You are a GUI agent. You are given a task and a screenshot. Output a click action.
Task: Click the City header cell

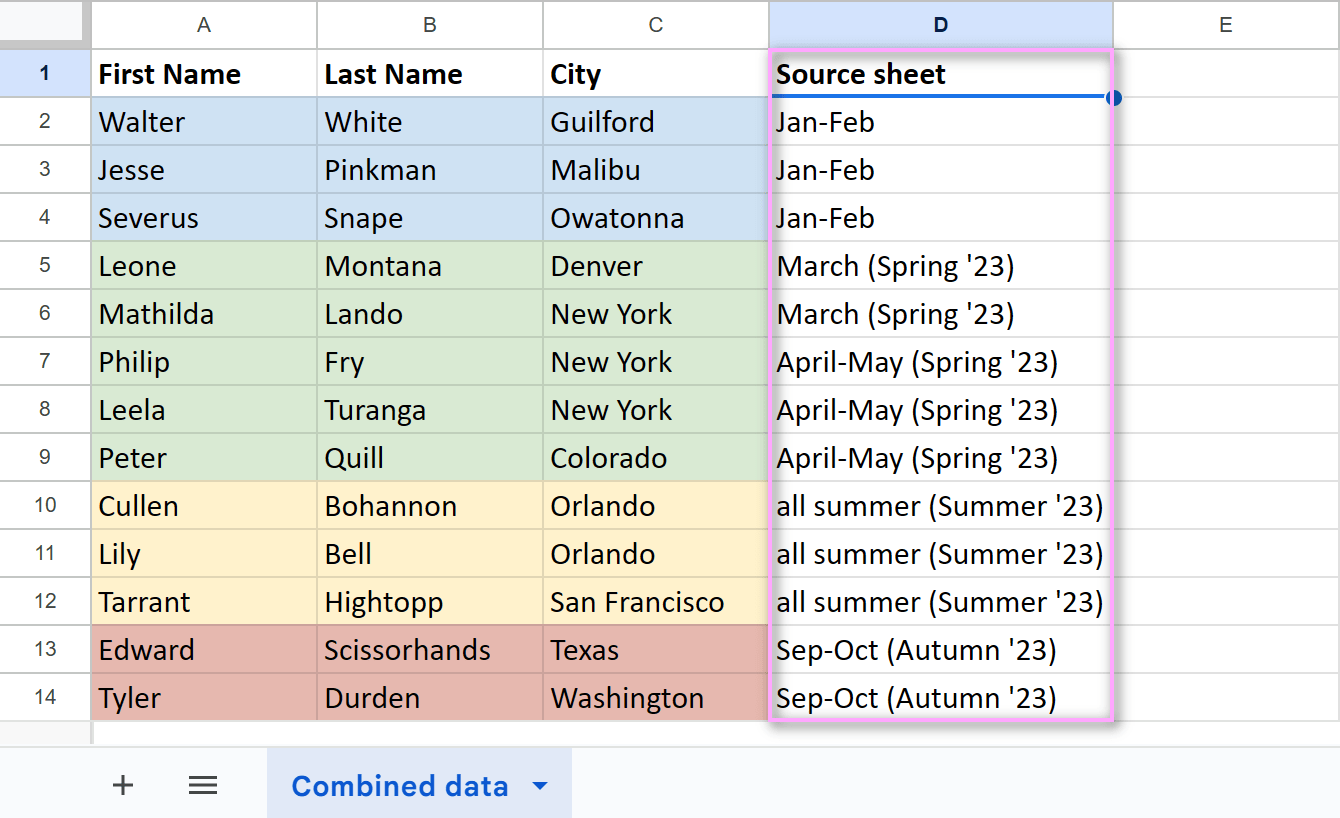point(656,74)
